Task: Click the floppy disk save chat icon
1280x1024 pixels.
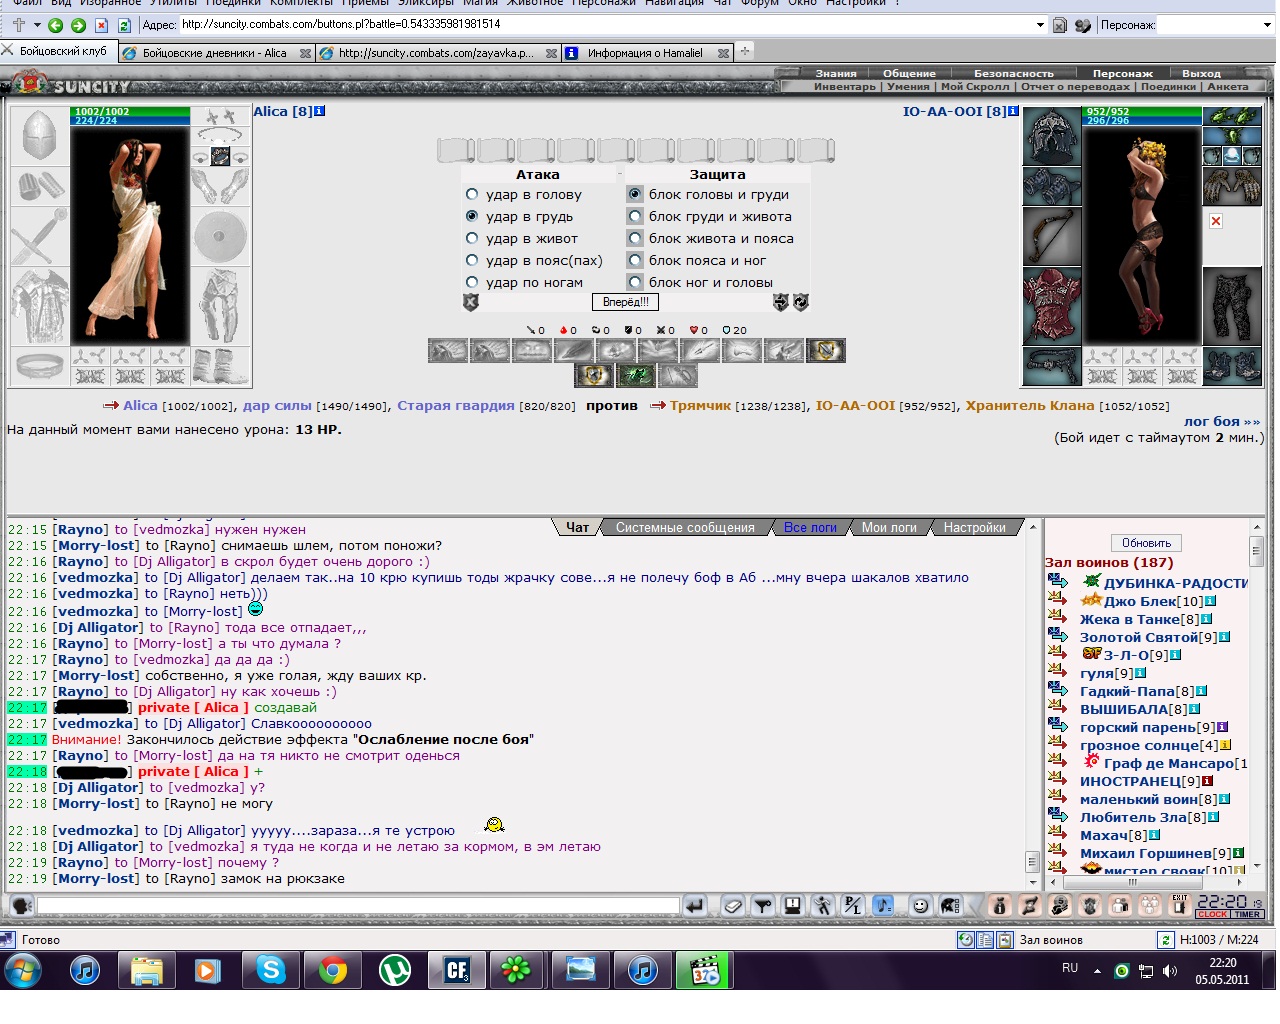Action: 793,906
